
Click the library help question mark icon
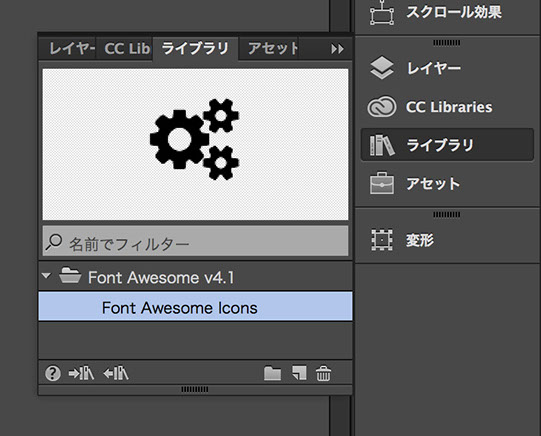point(53,373)
